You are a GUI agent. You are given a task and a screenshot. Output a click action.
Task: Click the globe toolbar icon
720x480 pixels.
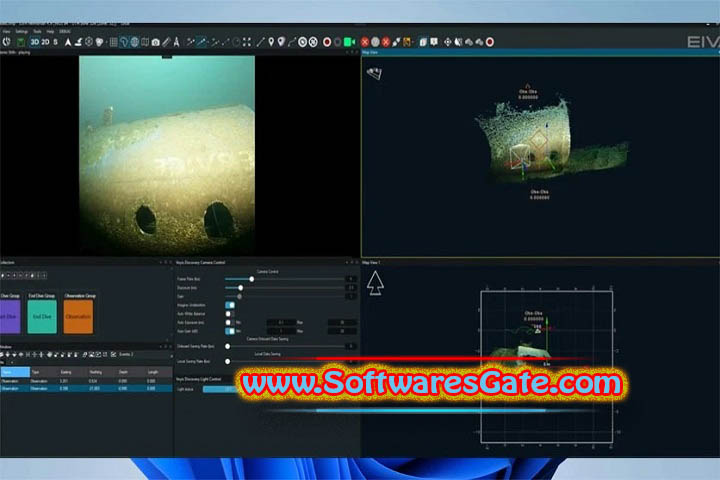pos(135,42)
